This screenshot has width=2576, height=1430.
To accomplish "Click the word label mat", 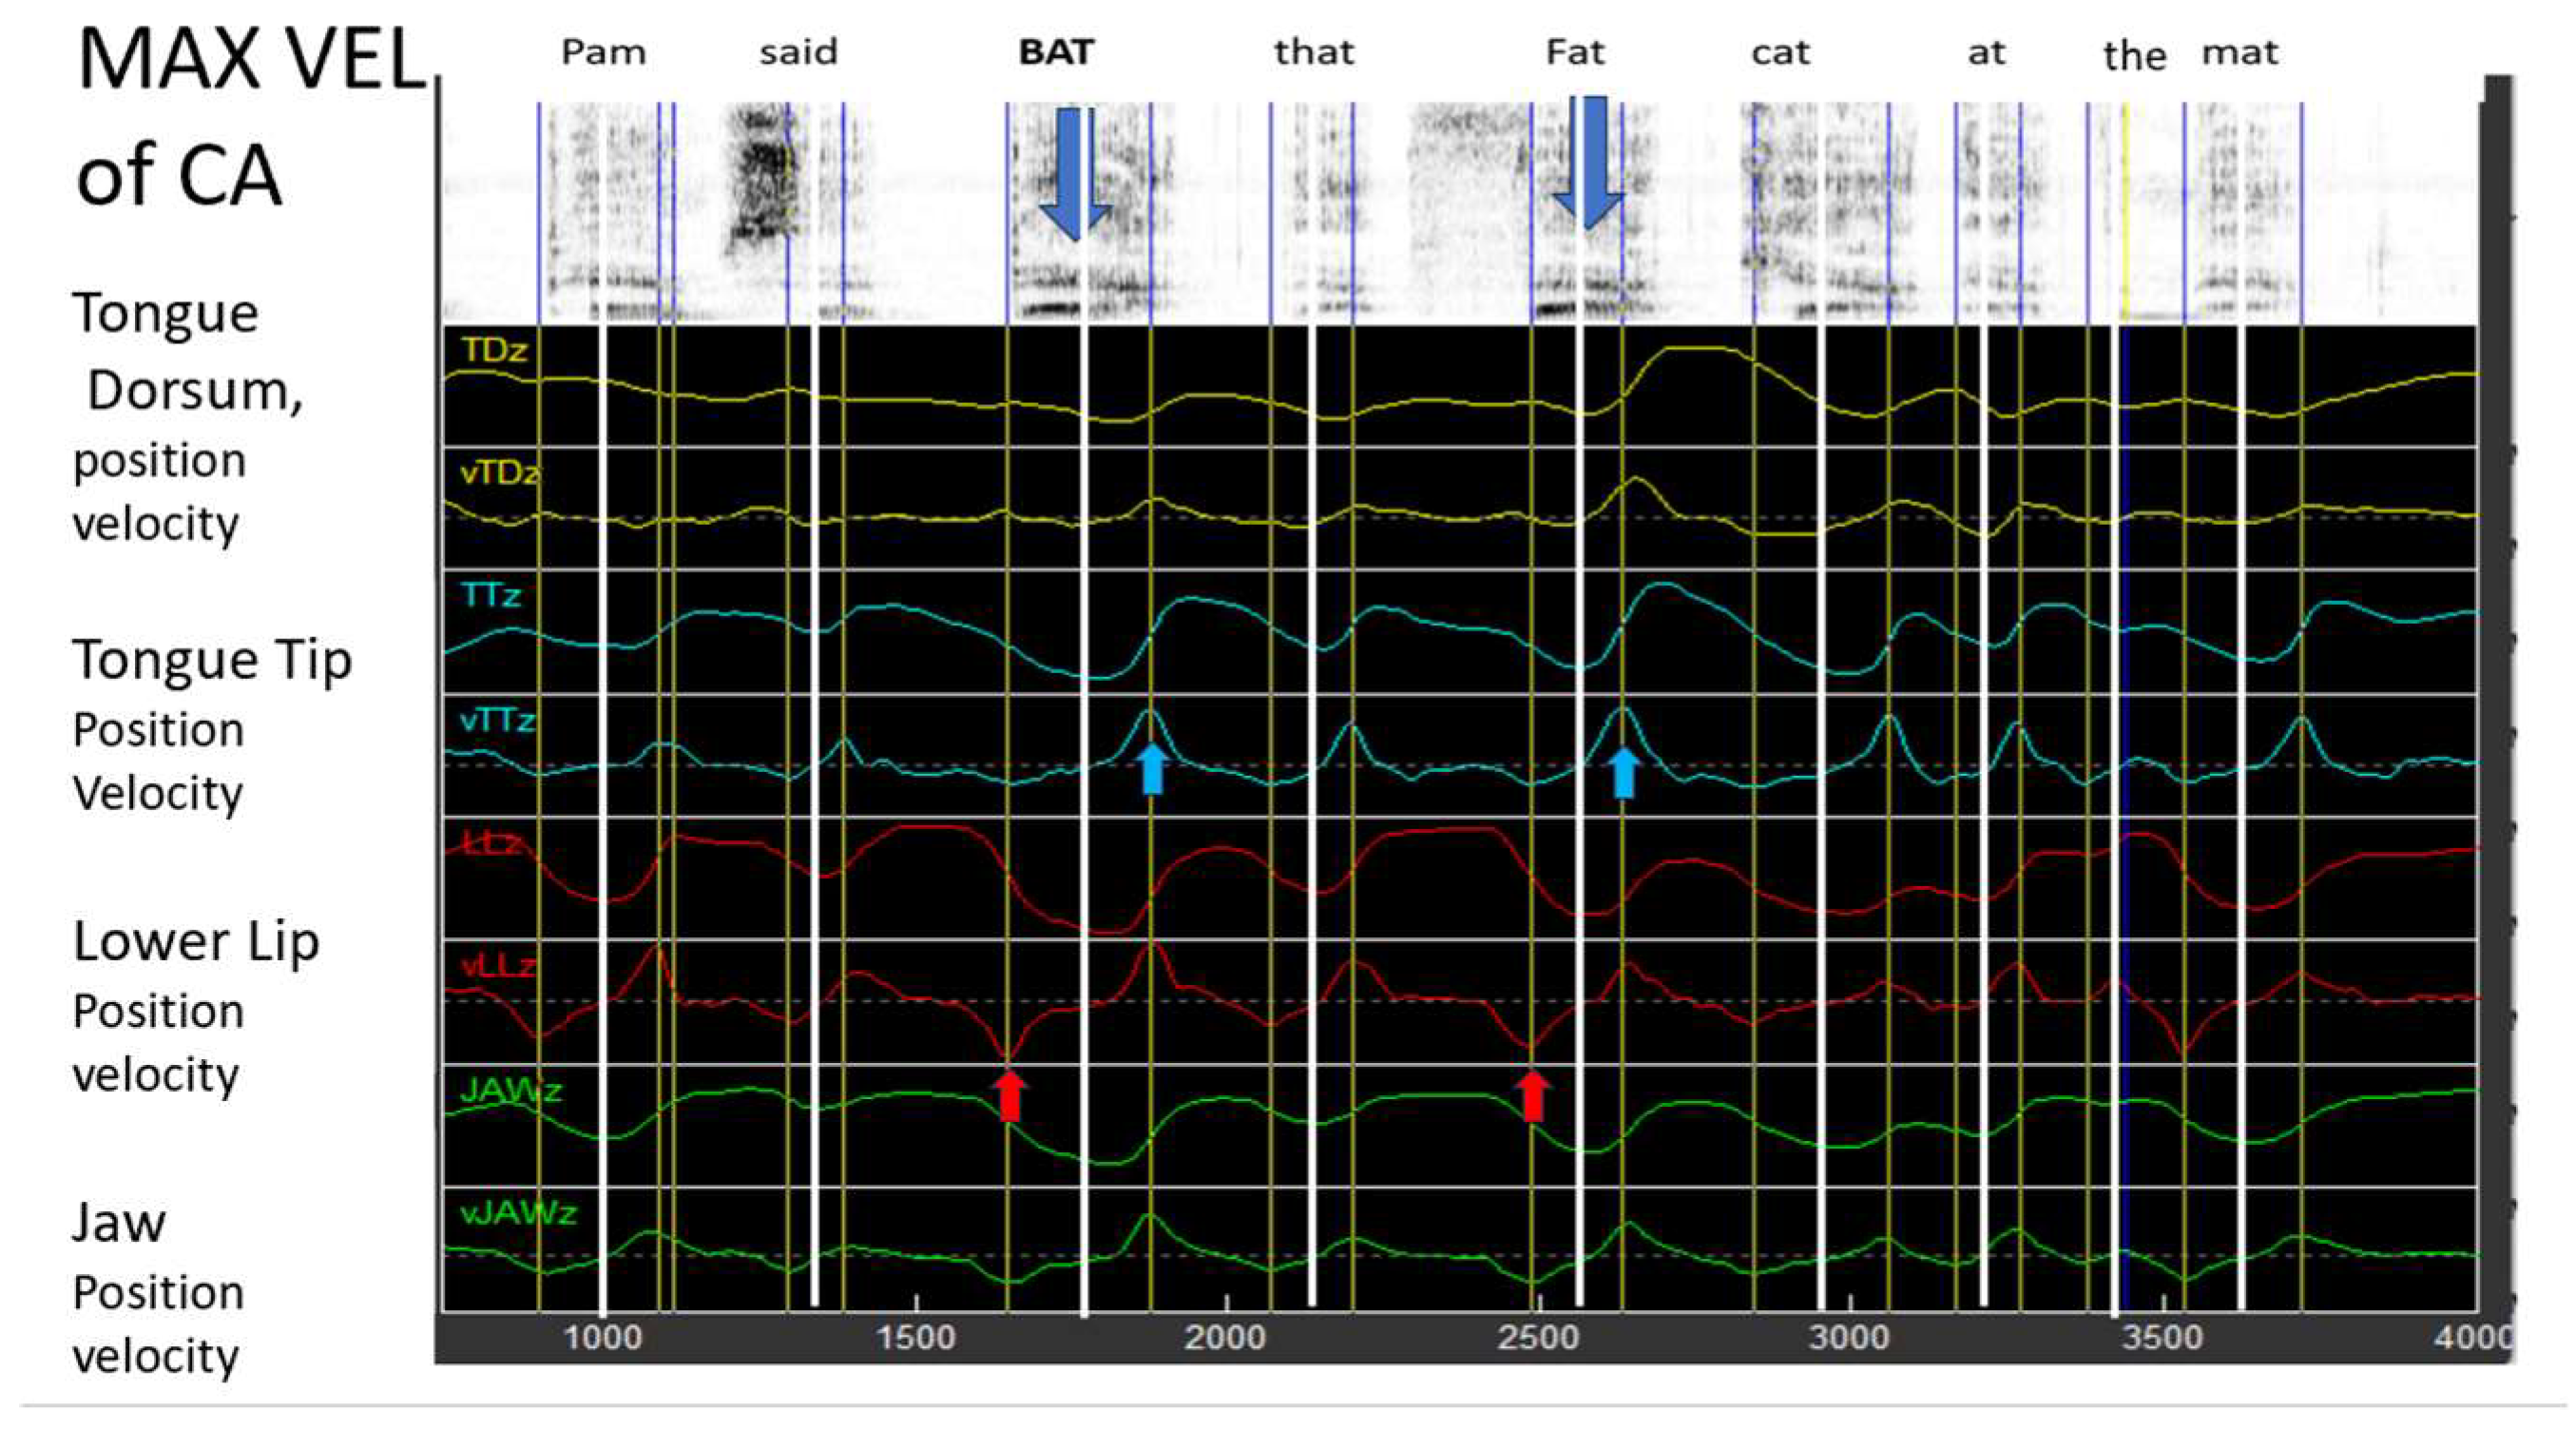I will 2240,52.
